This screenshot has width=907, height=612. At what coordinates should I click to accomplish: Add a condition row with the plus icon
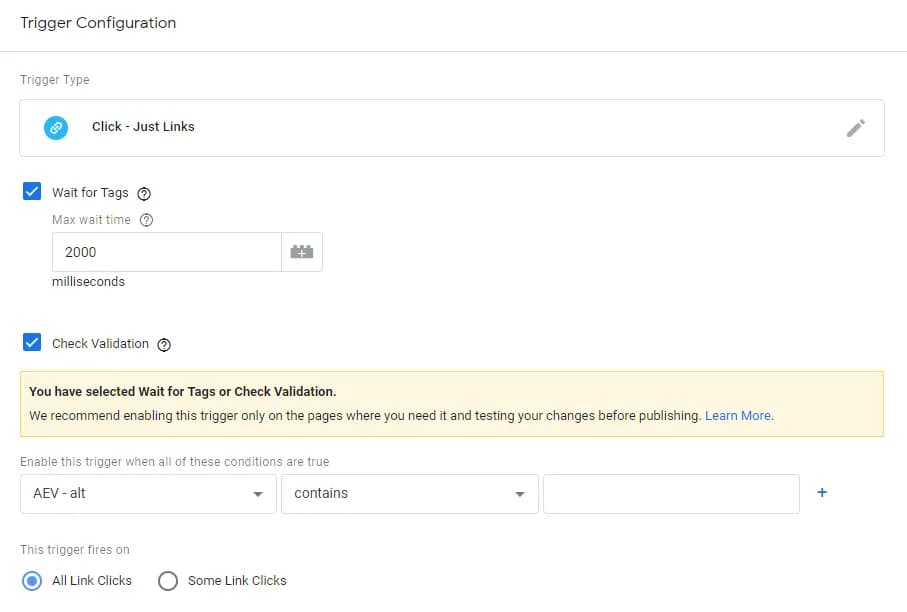tap(822, 493)
